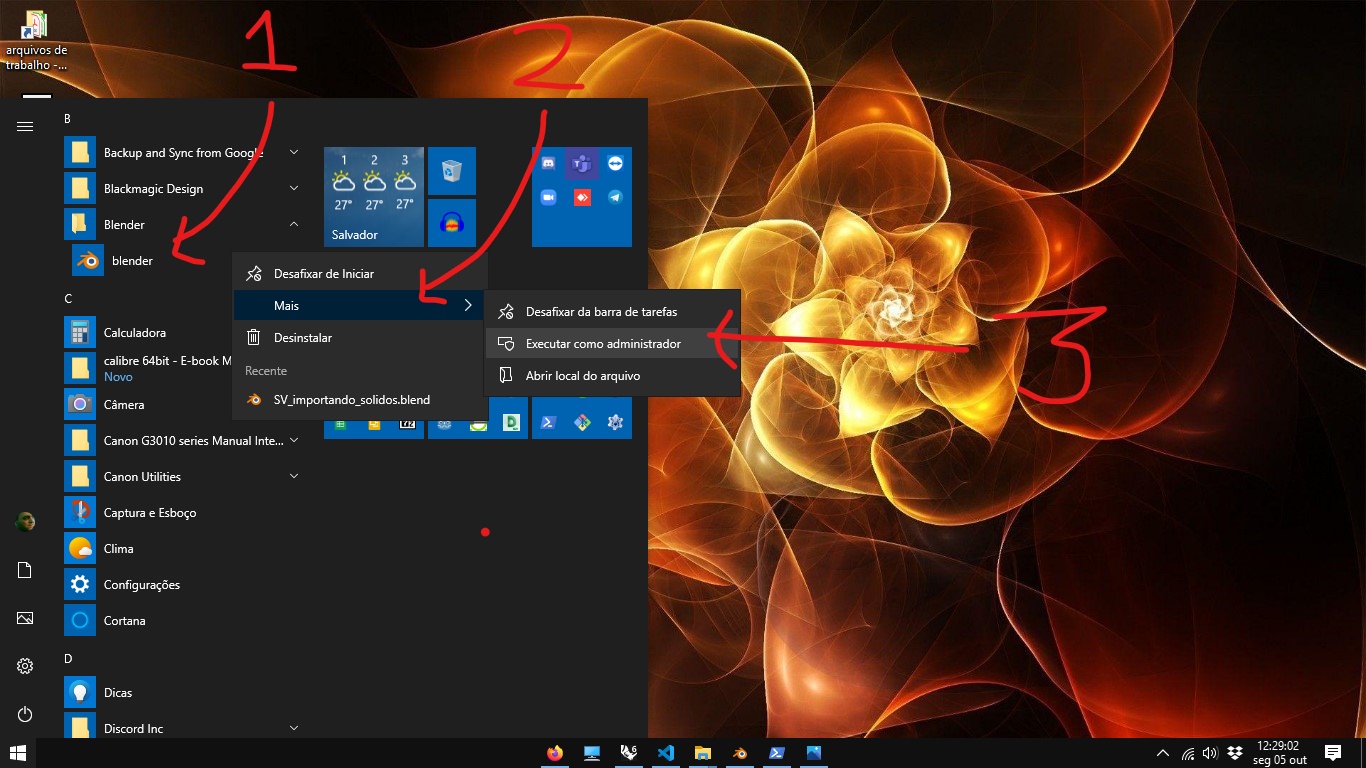The height and width of the screenshot is (768, 1366).
Task: Click the Start menu hamburger button
Action: pyautogui.click(x=25, y=126)
